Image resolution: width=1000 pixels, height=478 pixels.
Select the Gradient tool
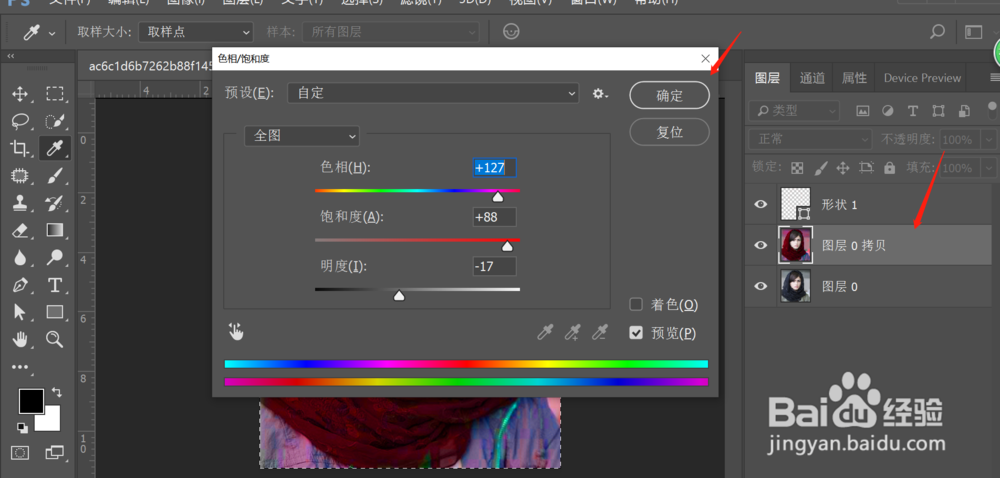(55, 230)
